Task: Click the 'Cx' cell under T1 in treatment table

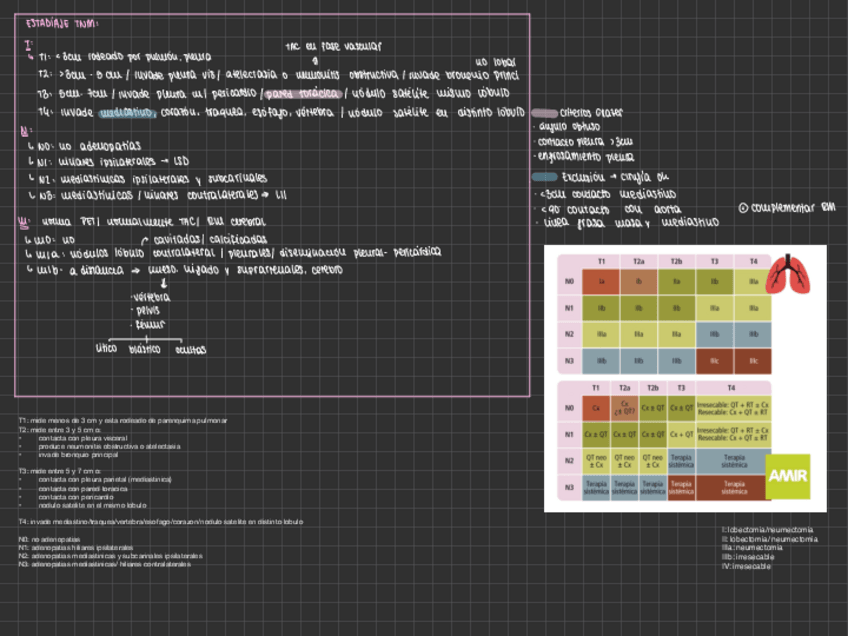Action: (596, 408)
